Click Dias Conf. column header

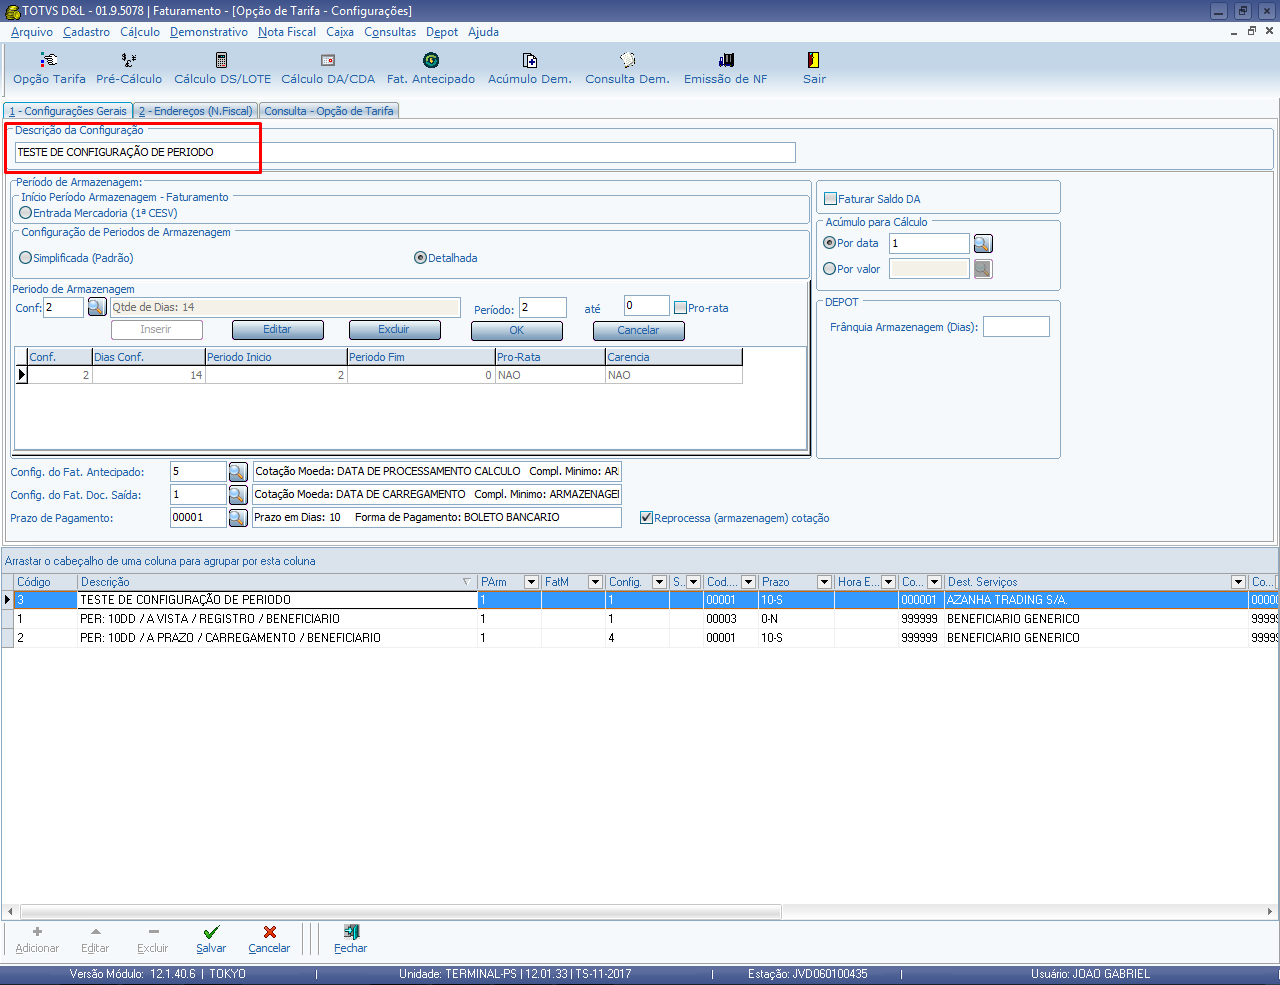tap(148, 357)
